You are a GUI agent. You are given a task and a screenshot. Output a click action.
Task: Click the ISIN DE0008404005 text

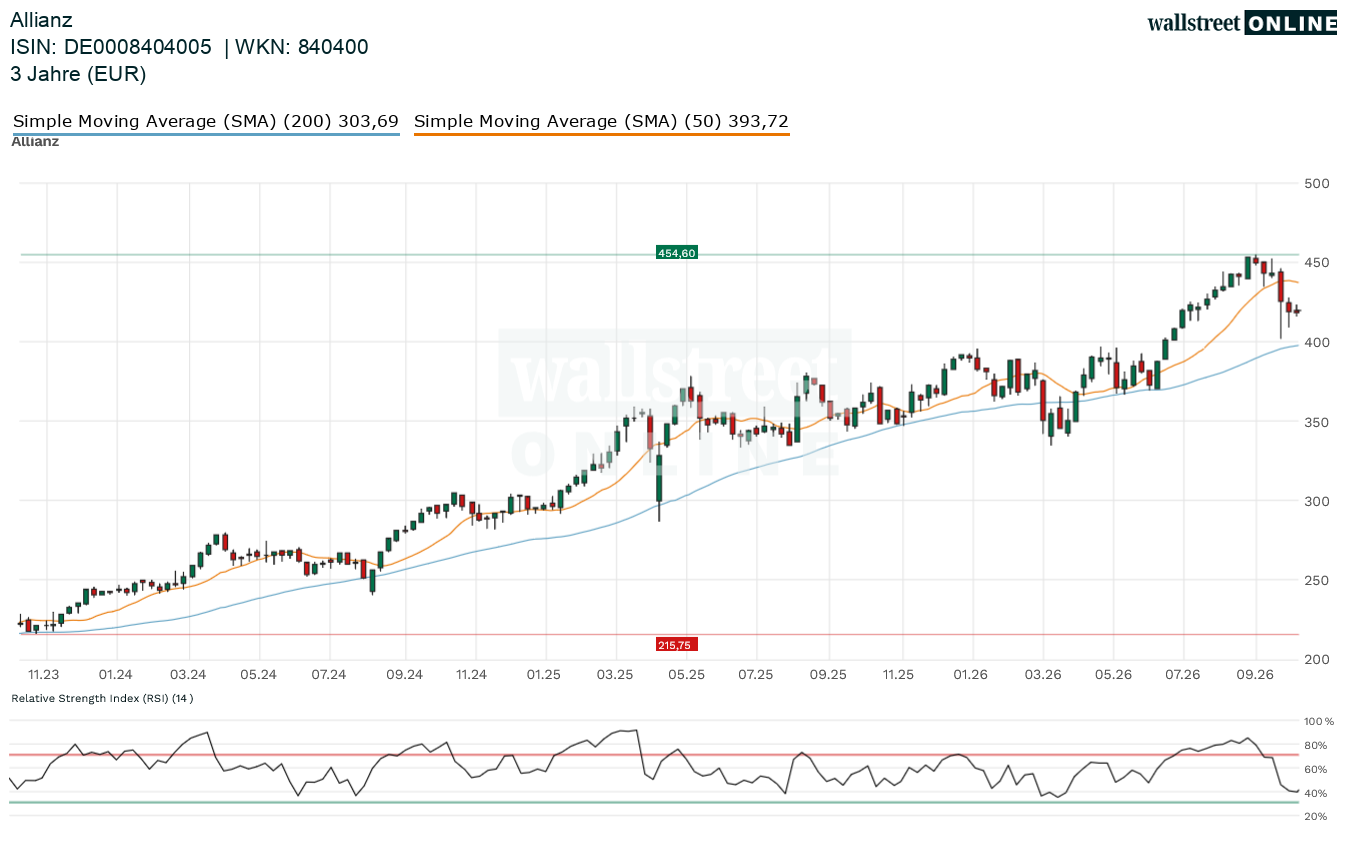click(111, 47)
